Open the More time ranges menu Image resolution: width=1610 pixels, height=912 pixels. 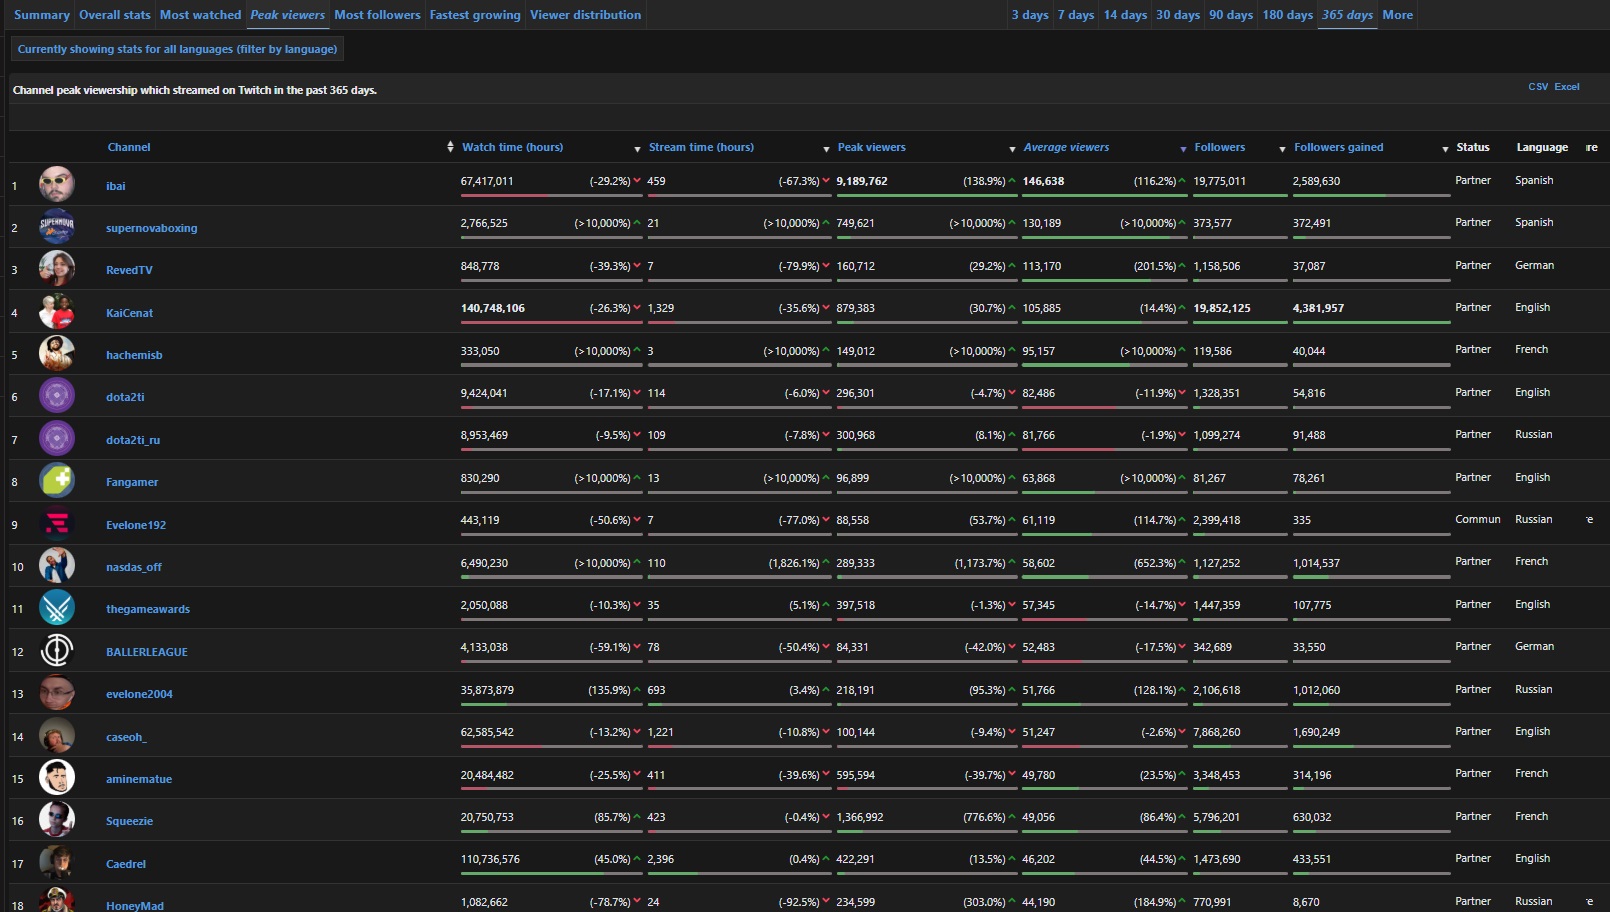1398,15
